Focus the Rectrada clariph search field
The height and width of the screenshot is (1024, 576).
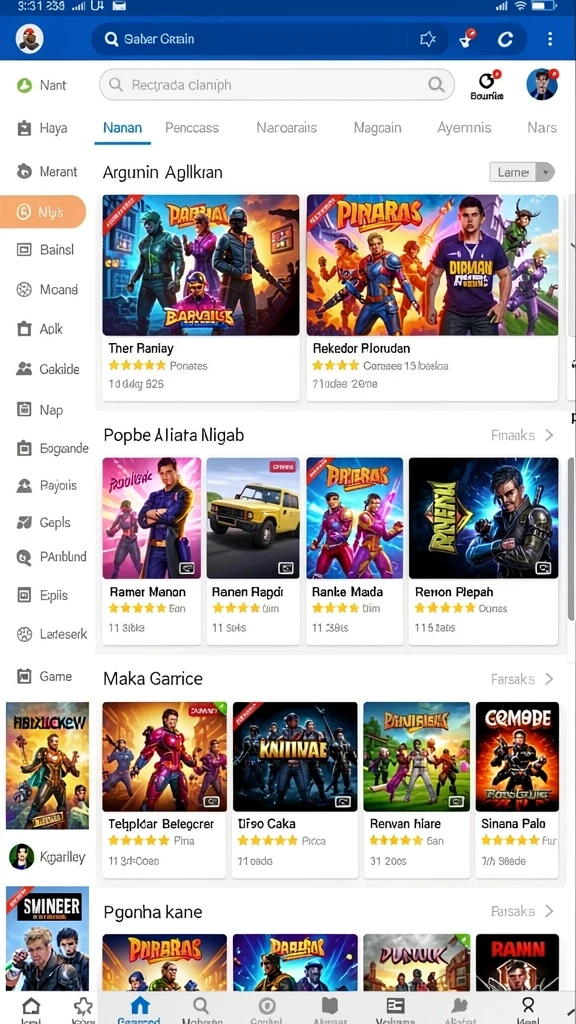click(277, 85)
